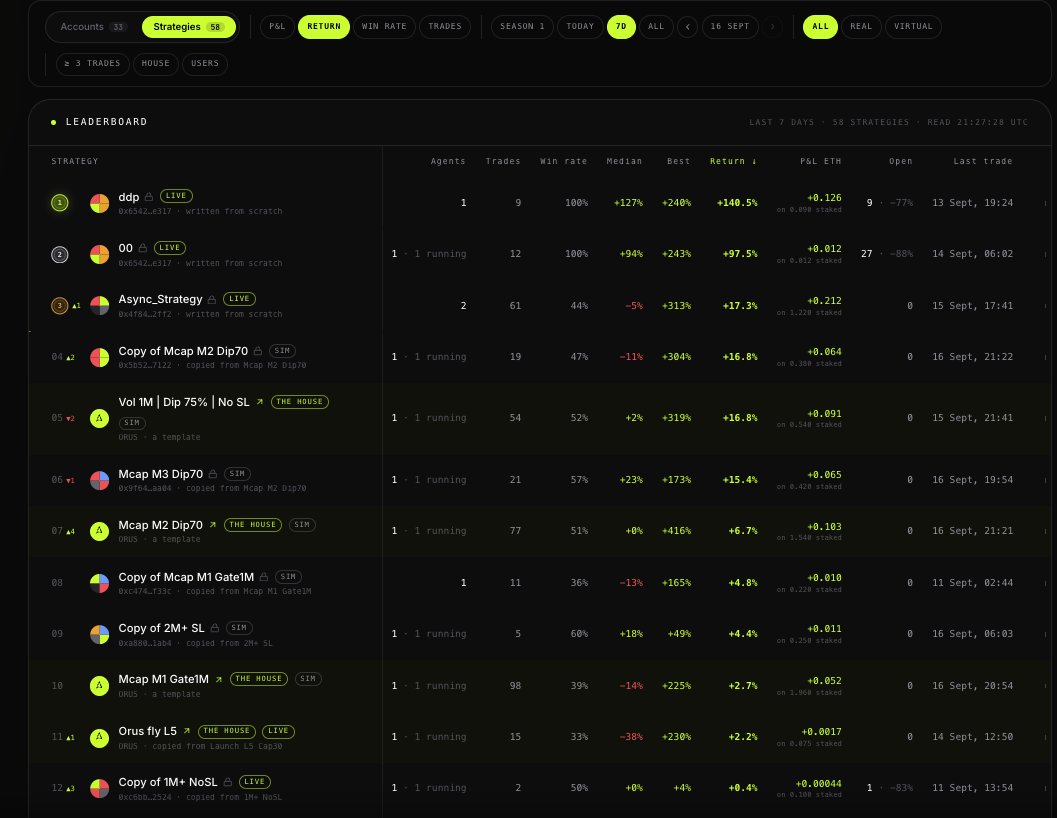1057x818 pixels.
Task: Click the LIVE badge on the ddp row
Action: pos(176,196)
